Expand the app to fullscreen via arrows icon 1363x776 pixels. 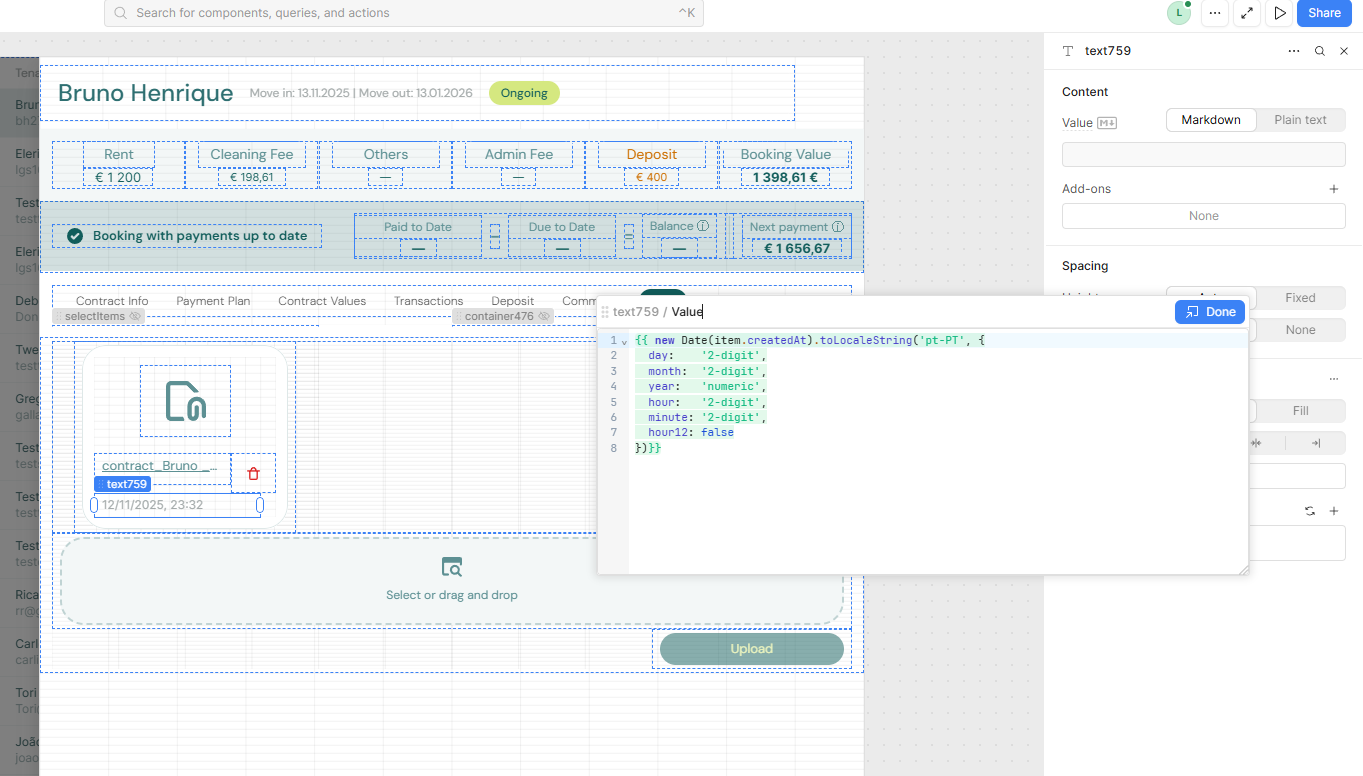point(1247,13)
